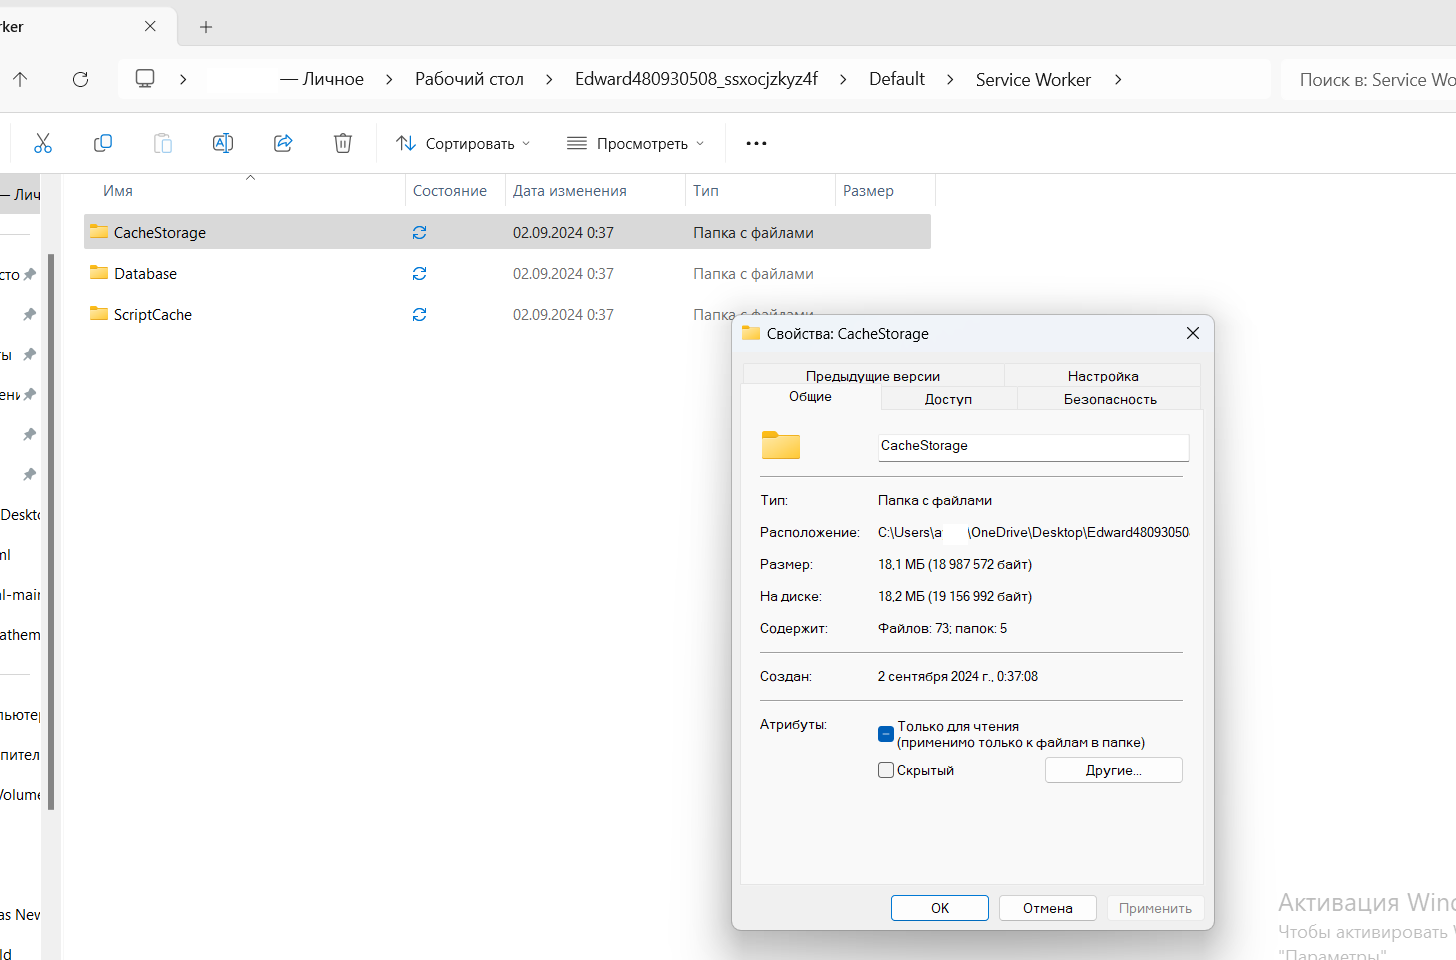Toggle the 'Только для чтения' checkbox

(x=886, y=734)
